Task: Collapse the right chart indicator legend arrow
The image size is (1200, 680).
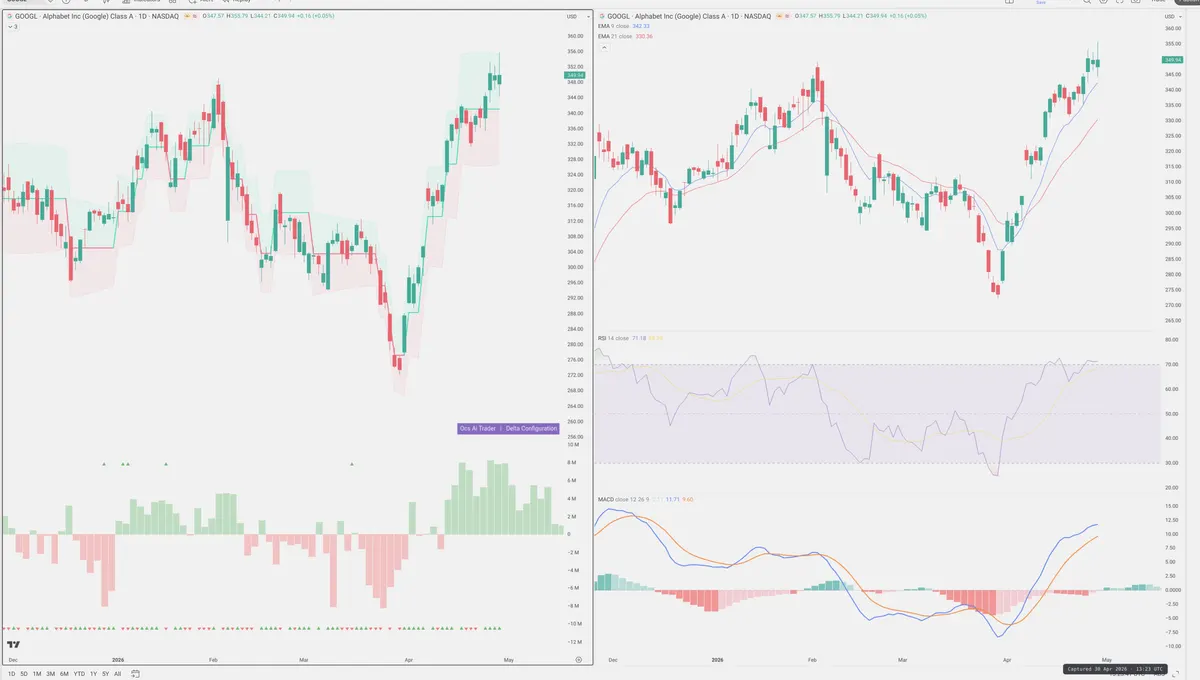Action: pyautogui.click(x=604, y=47)
